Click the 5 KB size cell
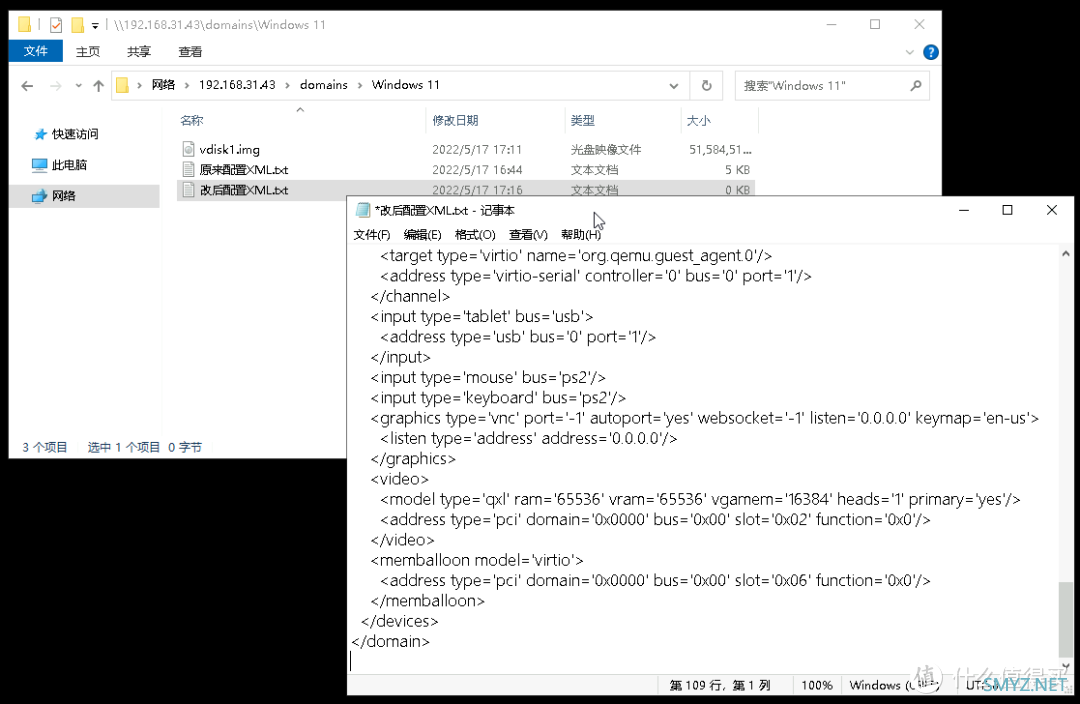Viewport: 1080px width, 704px height. pos(737,169)
